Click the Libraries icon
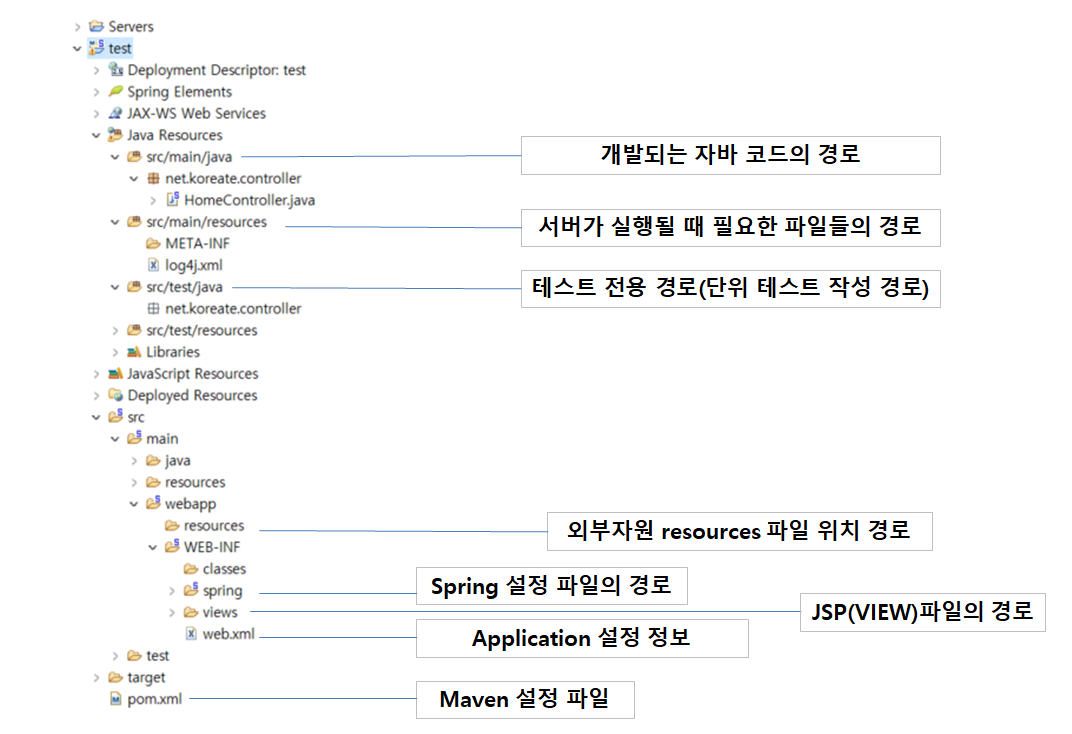Image resolution: width=1072 pixels, height=734 pixels. [135, 351]
